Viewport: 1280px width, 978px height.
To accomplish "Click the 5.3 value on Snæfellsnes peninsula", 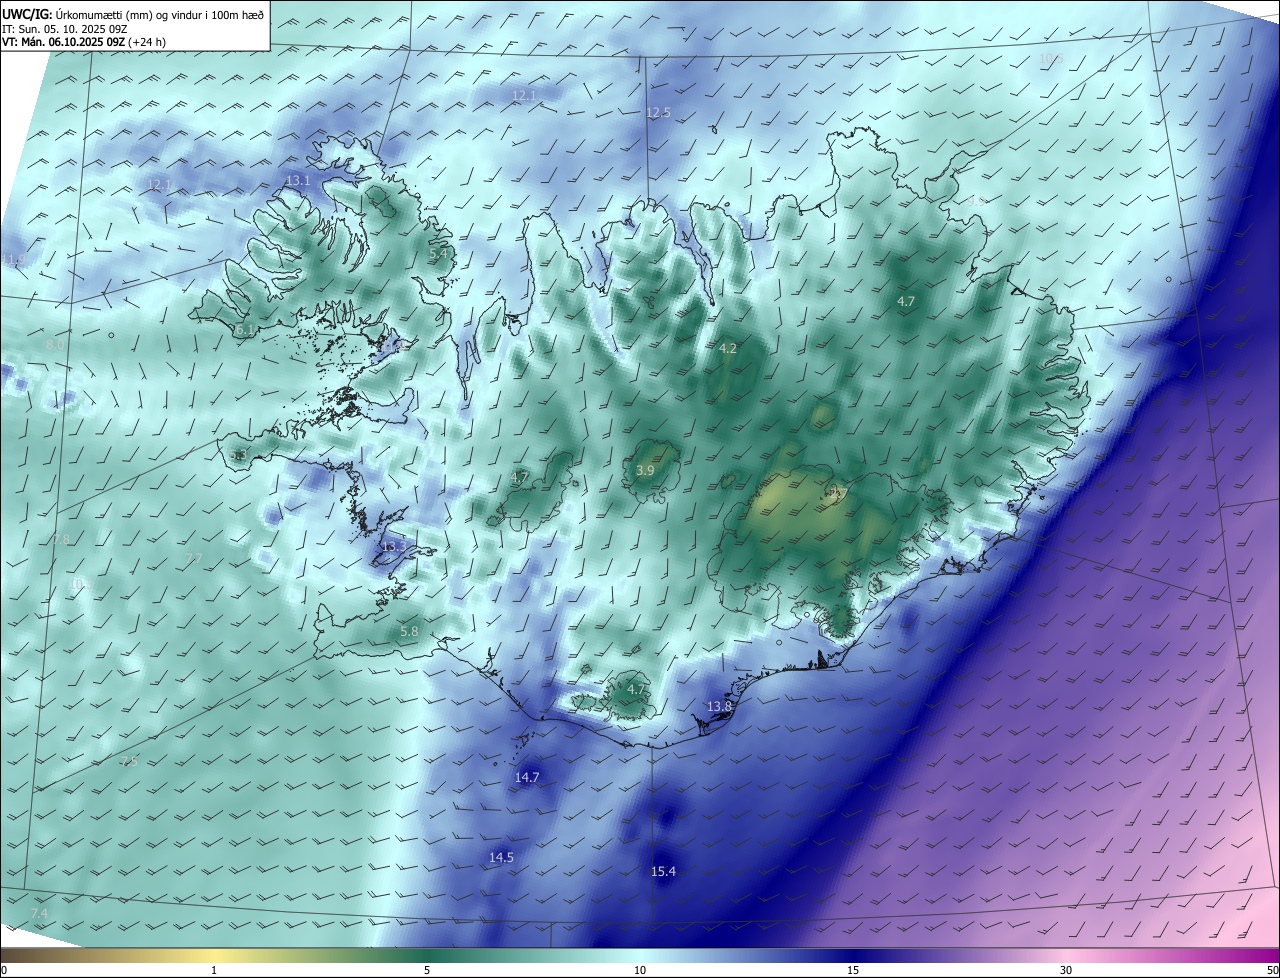I will 238,456.
